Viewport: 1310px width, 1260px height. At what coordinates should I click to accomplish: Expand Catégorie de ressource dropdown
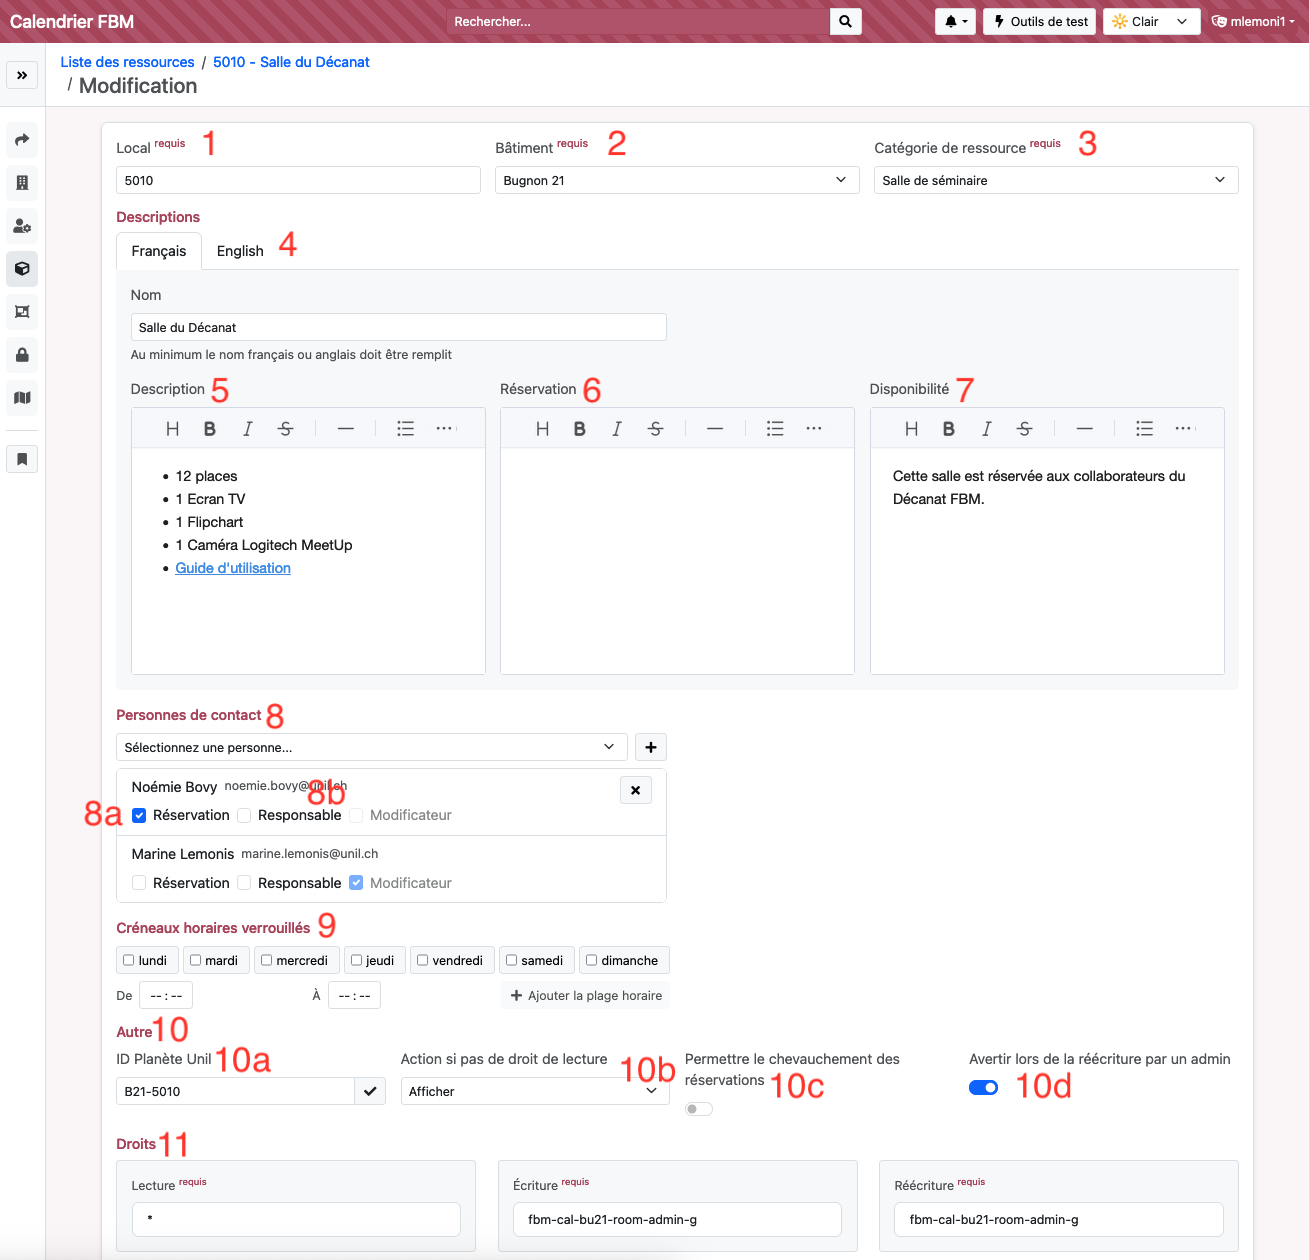(1055, 180)
